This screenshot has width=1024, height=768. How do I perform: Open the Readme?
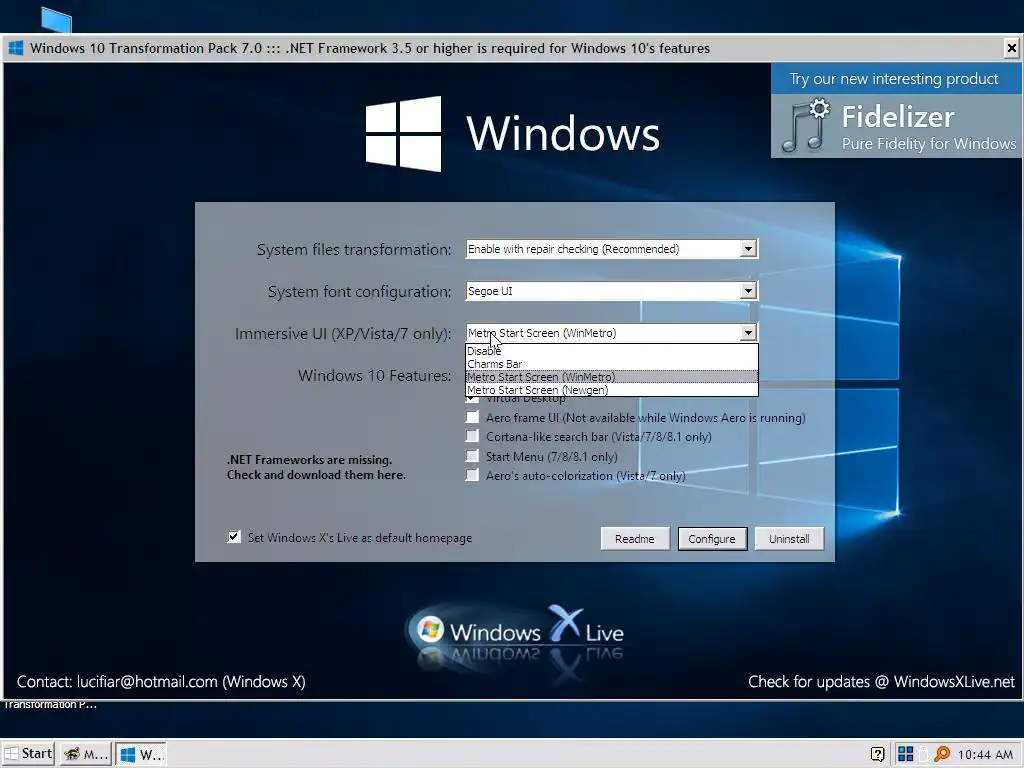(635, 539)
